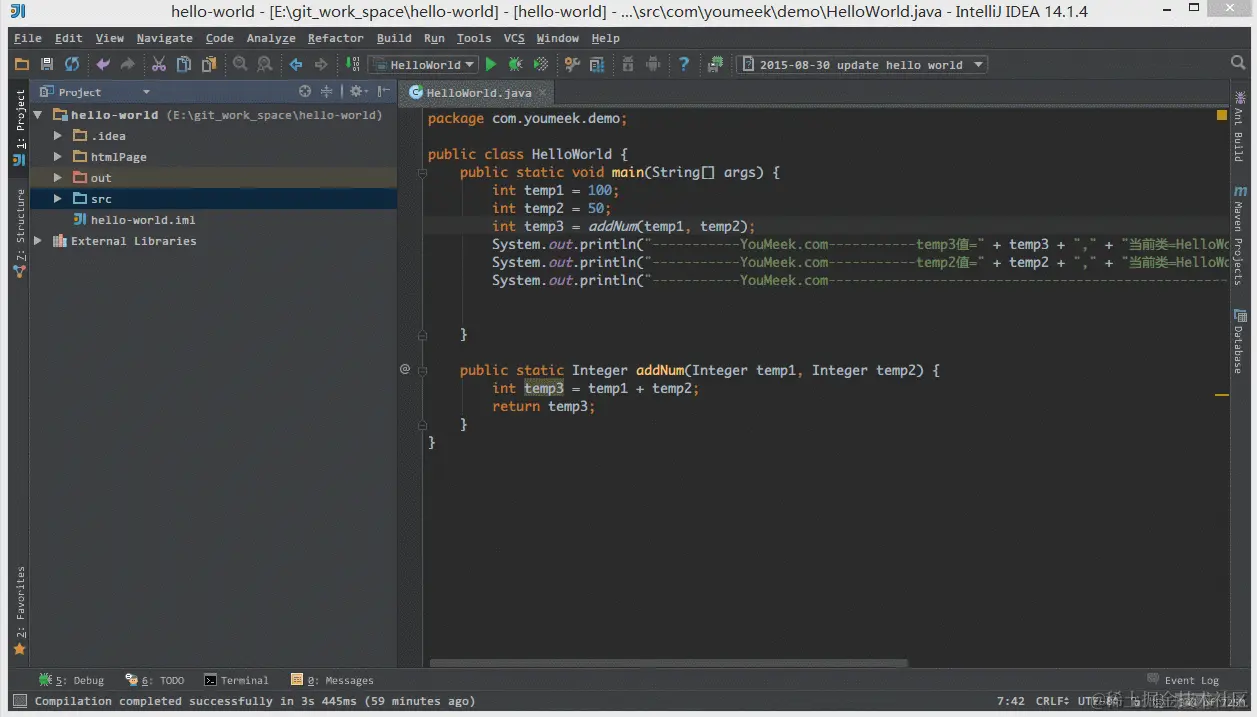Select the commit message '2015-08-30 update hello world'
The image size is (1257, 717).
[862, 64]
